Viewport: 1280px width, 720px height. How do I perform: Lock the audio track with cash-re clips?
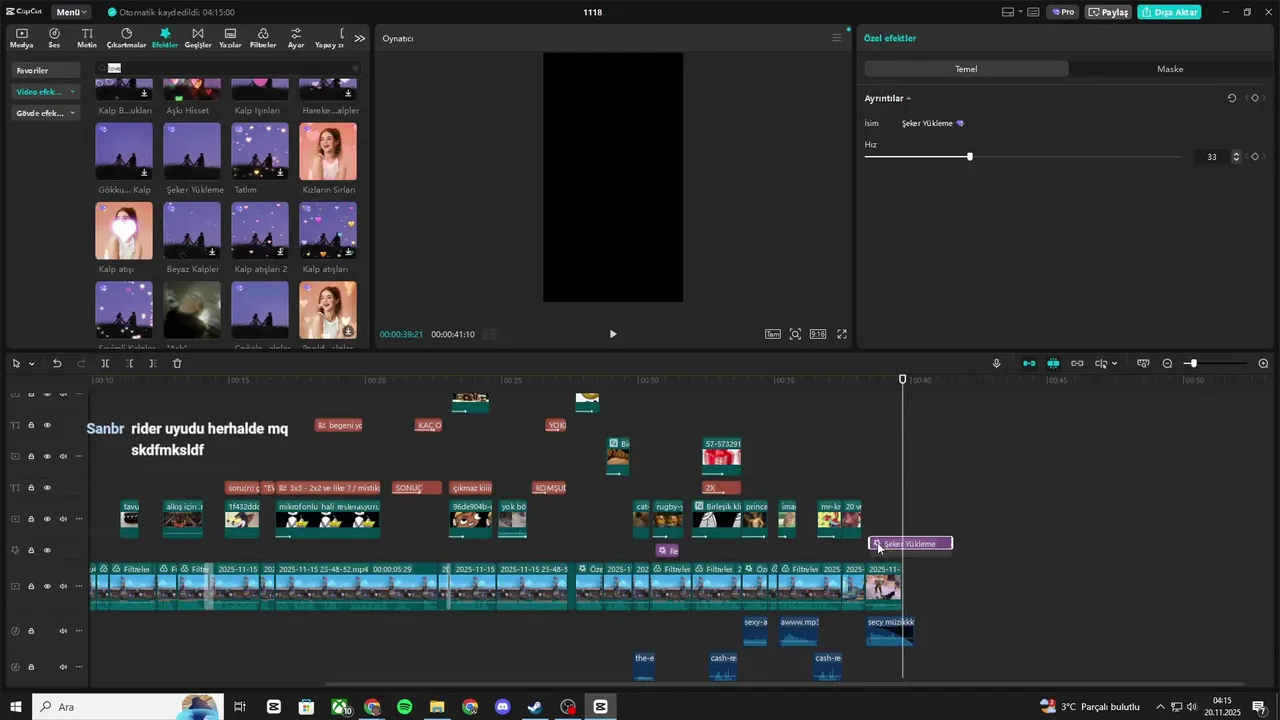click(31, 667)
